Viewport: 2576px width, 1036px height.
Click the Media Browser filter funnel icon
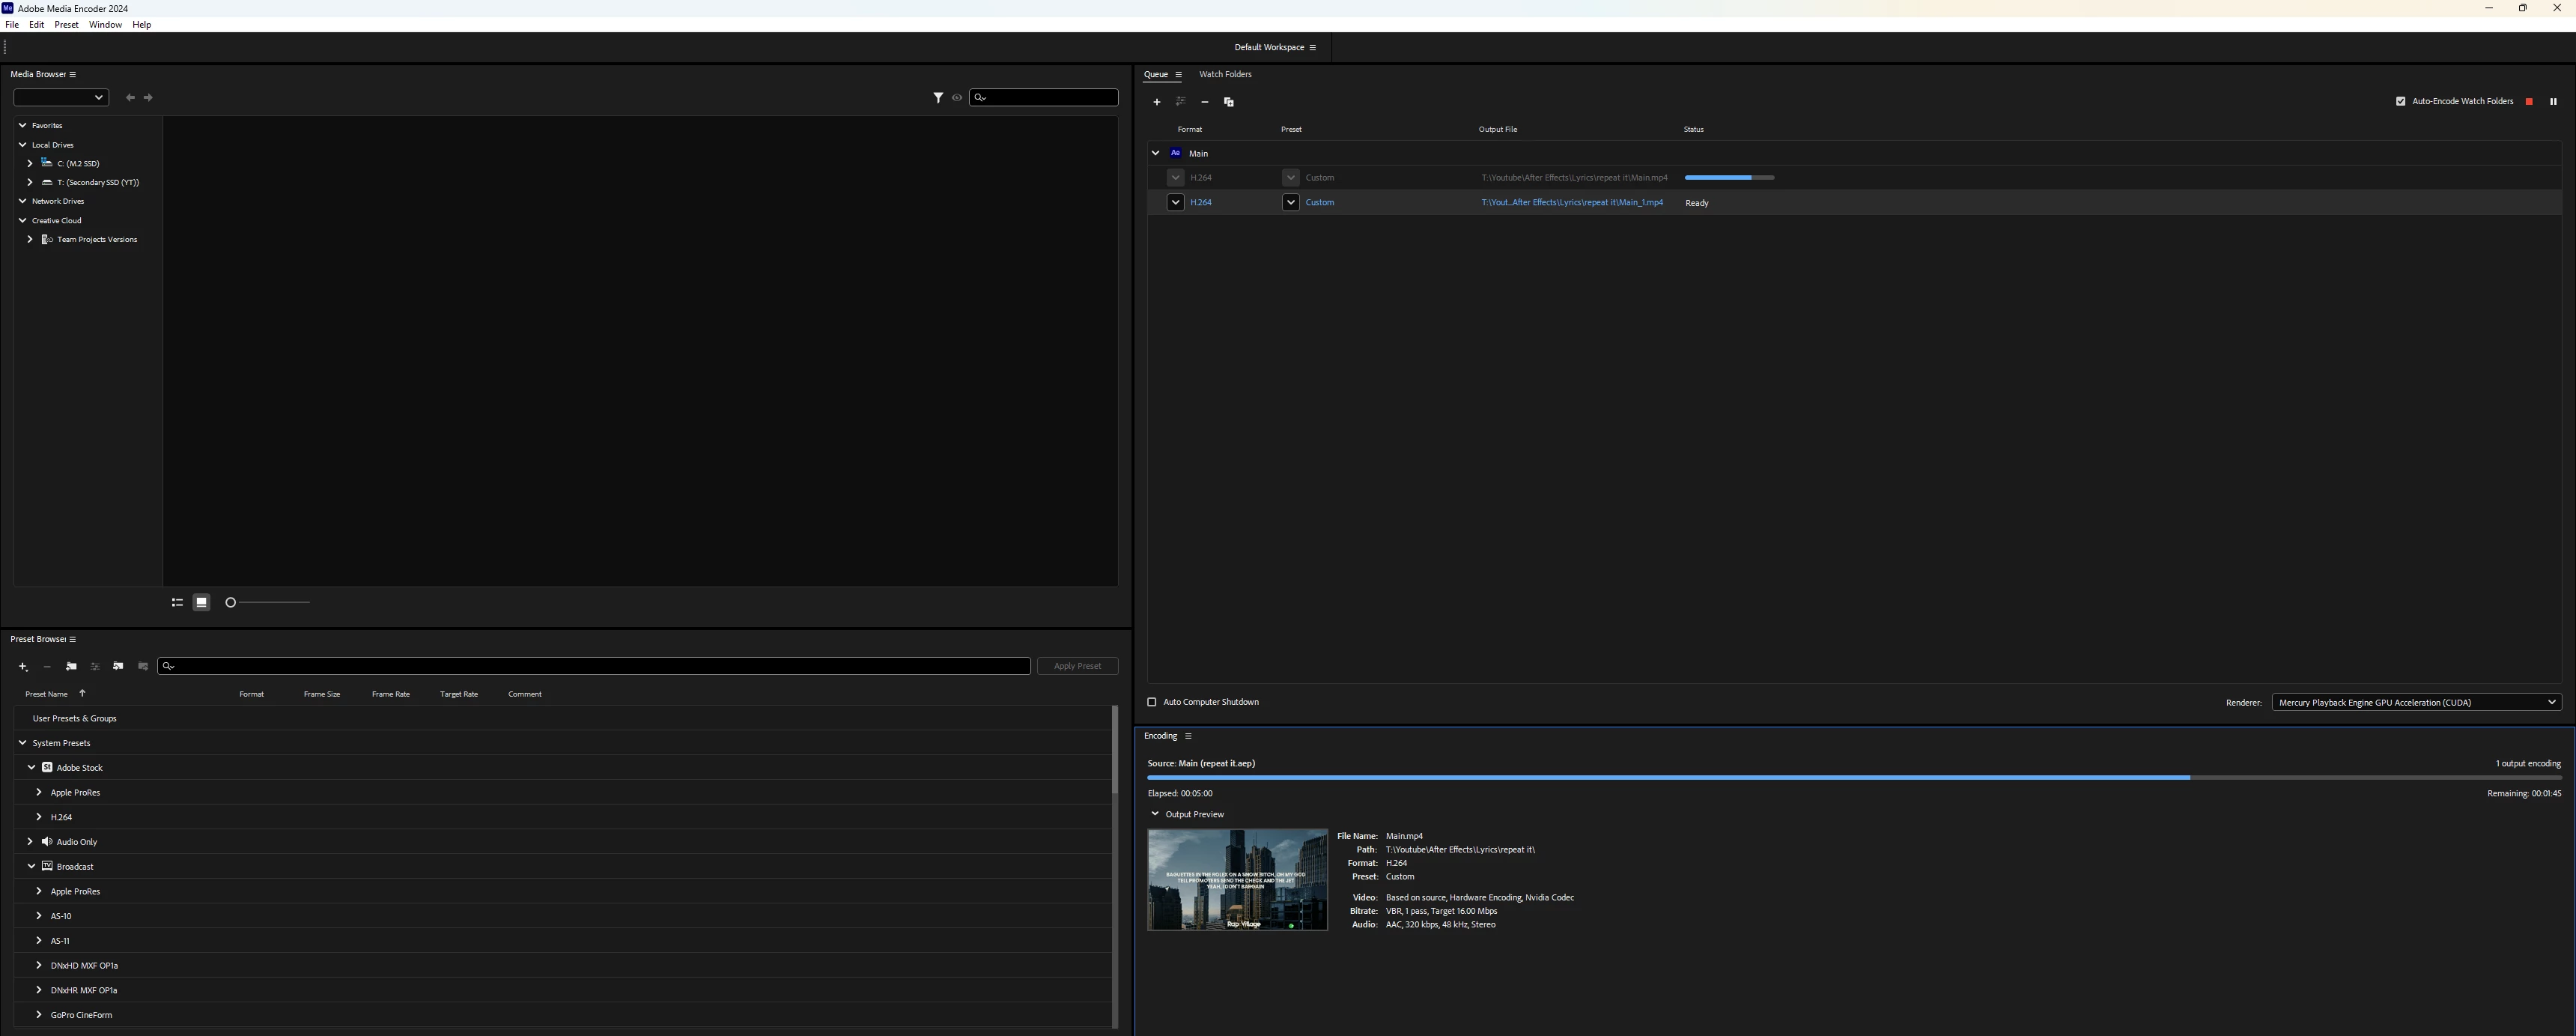point(938,98)
